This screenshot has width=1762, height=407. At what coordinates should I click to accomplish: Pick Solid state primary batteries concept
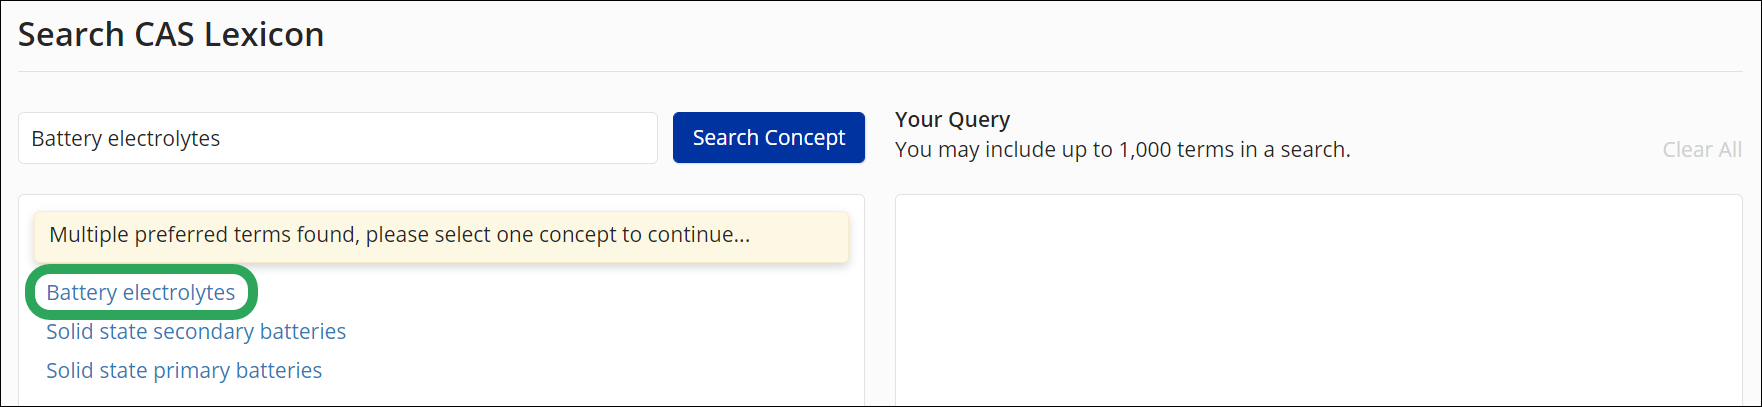tap(184, 370)
